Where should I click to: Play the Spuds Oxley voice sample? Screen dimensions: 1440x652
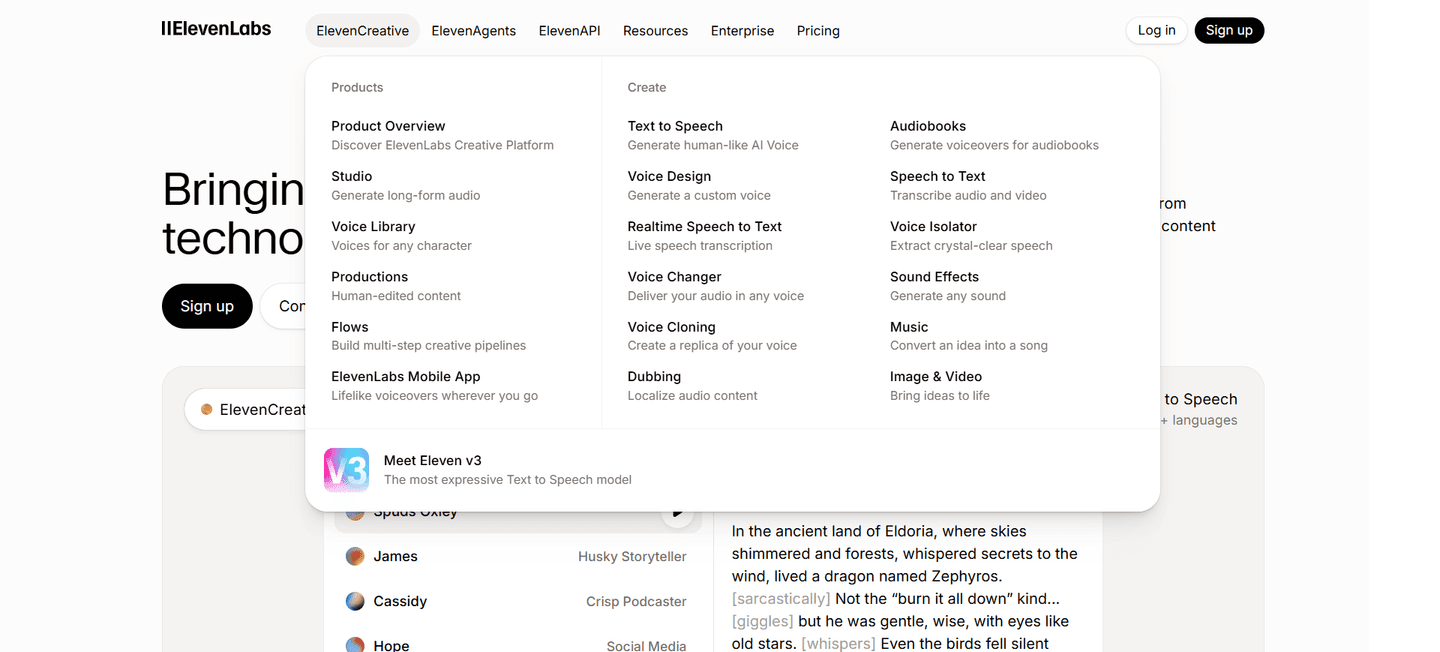(677, 514)
